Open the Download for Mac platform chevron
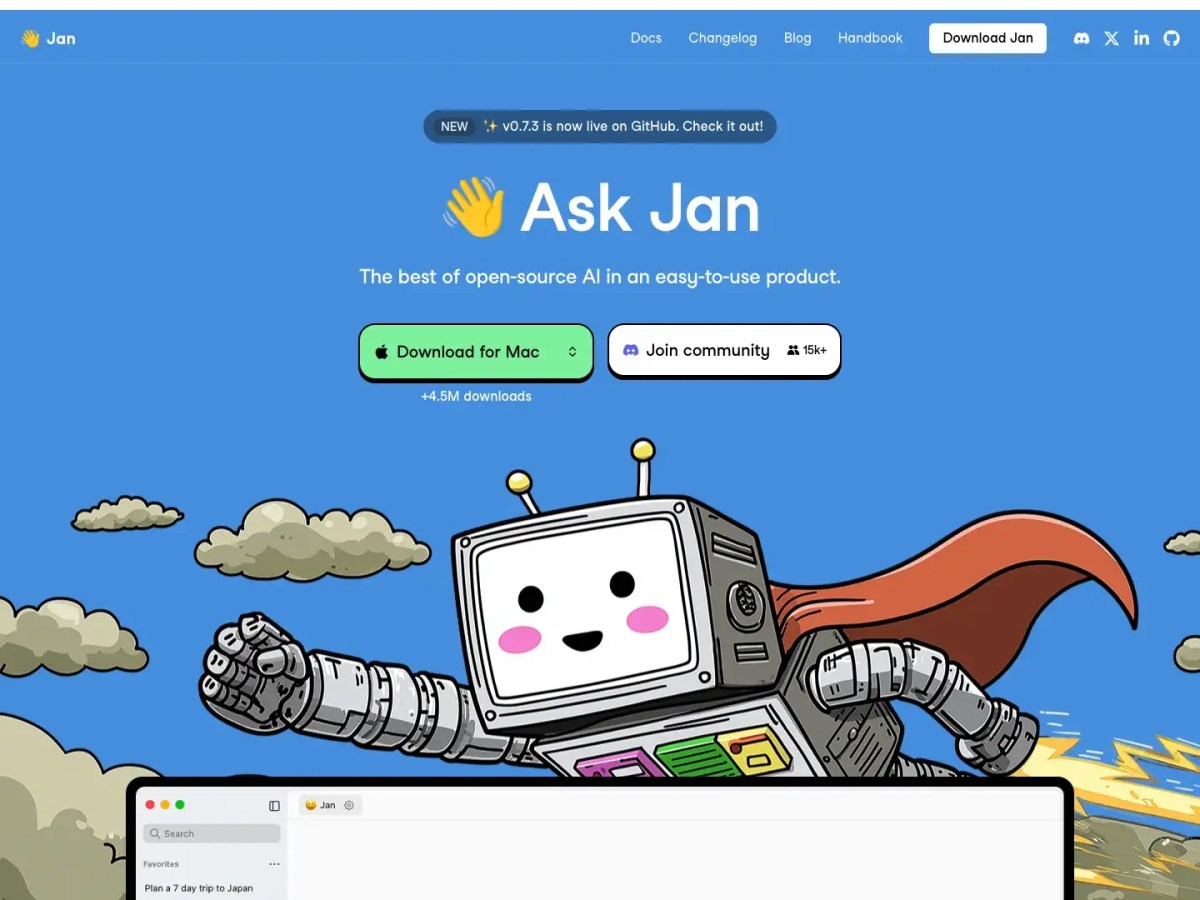This screenshot has height=900, width=1200. pyautogui.click(x=572, y=351)
